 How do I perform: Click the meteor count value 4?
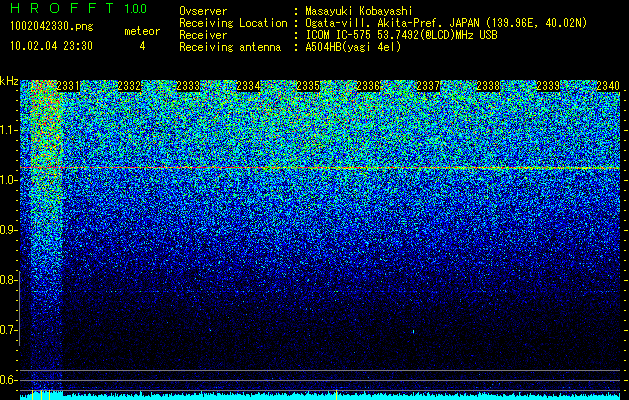(x=142, y=46)
